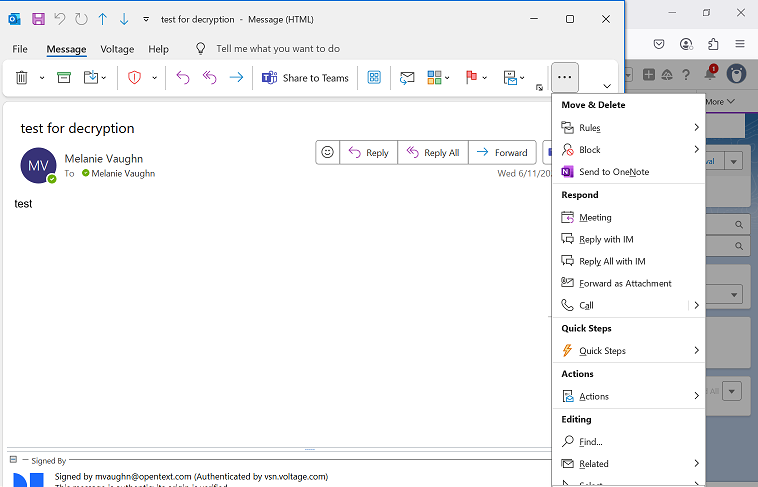
Task: Open Quick Steps submenu
Action: [628, 351]
